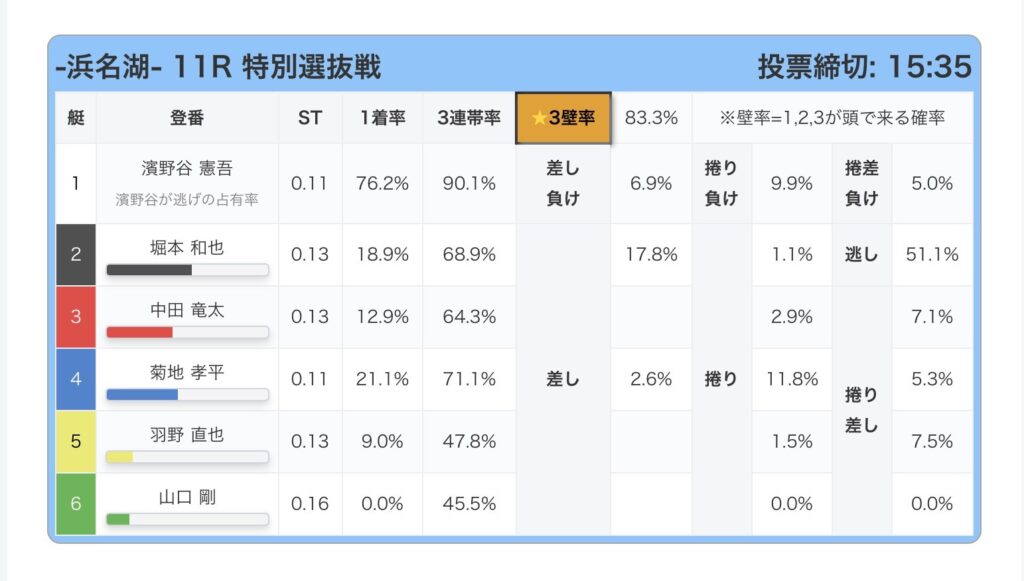Viewport: 1024px width, 581px height.
Task: Select the red boat 3 badge
Action: 76,317
